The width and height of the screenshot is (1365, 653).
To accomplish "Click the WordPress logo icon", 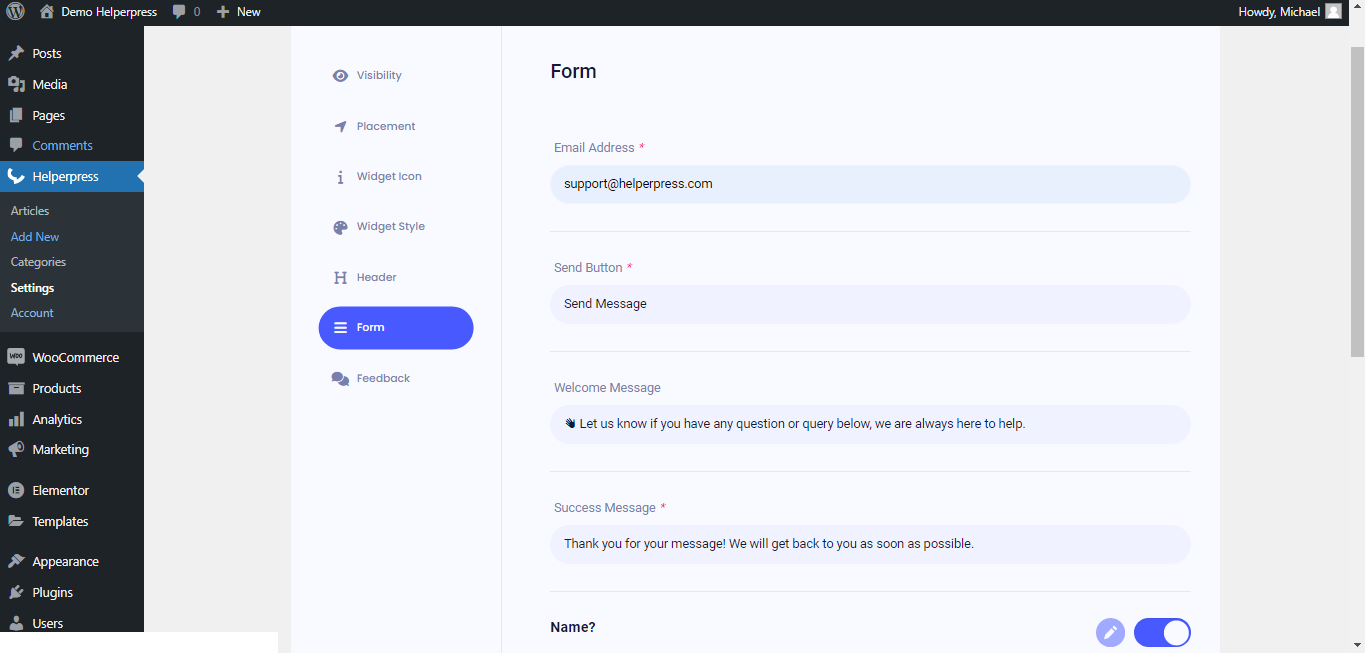I will click(x=16, y=12).
